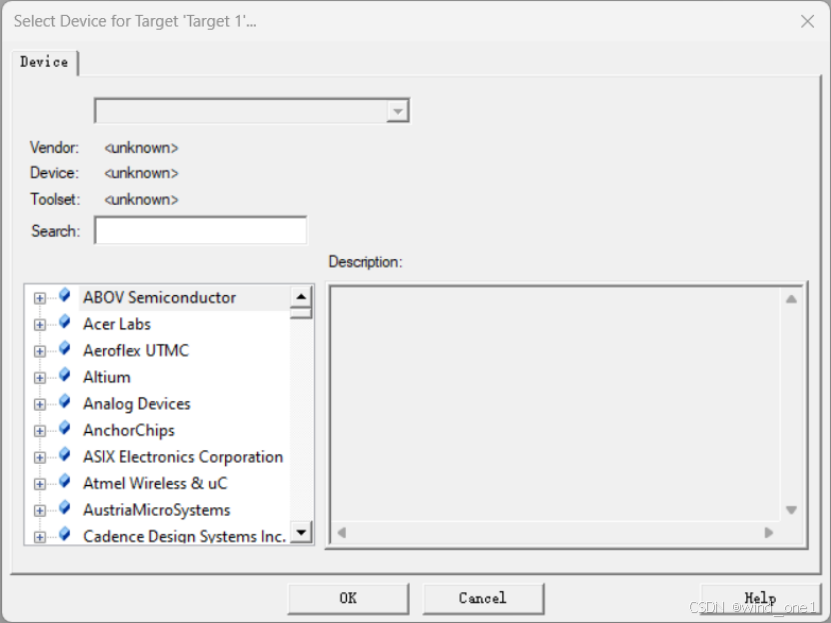Click the Cadence Design Systems icon
831x623 pixels.
pyautogui.click(x=65, y=534)
